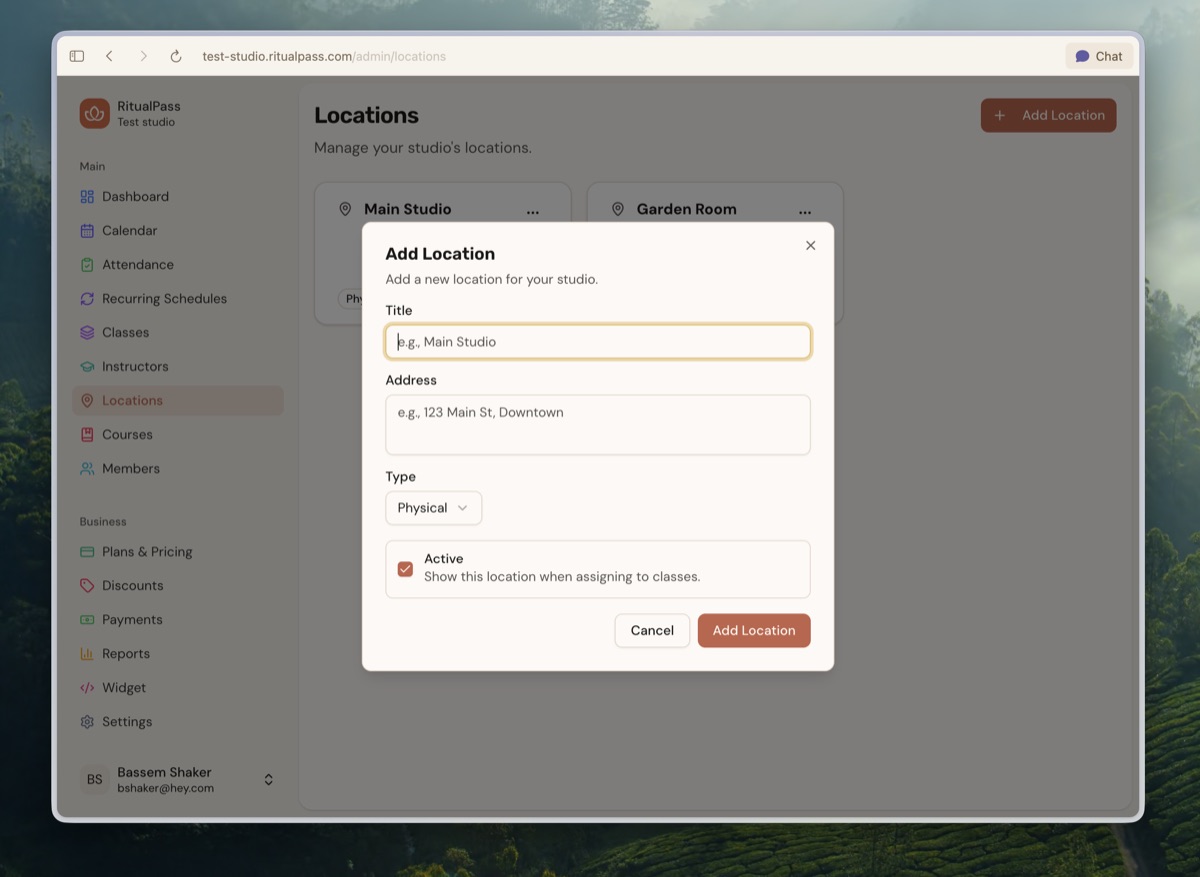Viewport: 1200px width, 877px height.
Task: Open the Chat button in browser toolbar
Action: [1099, 56]
